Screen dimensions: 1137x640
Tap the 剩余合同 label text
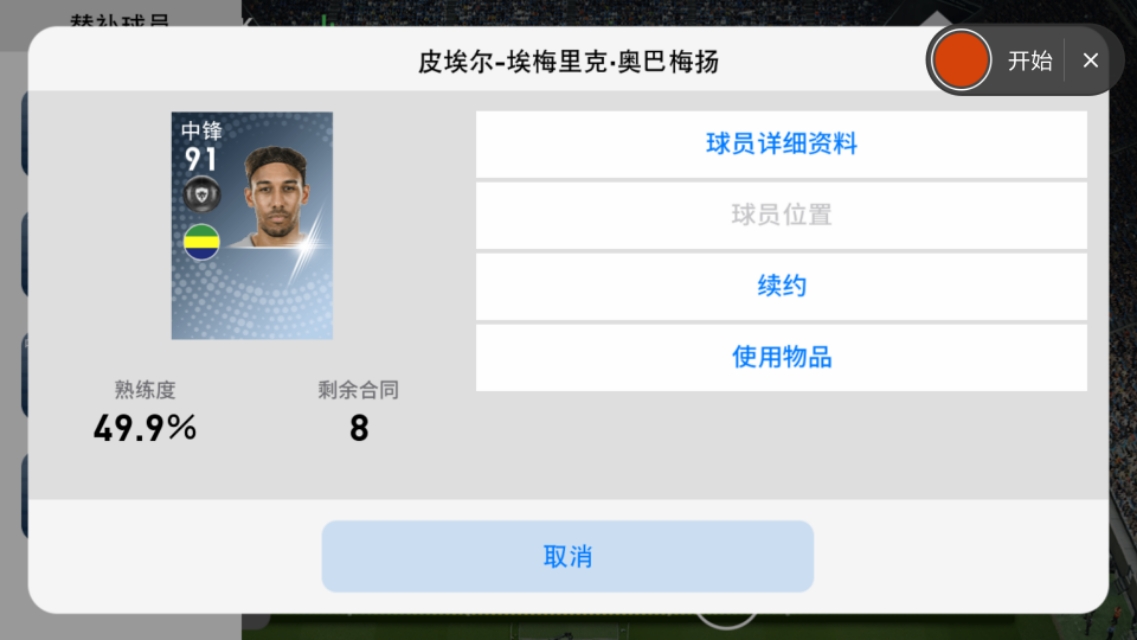coord(358,390)
